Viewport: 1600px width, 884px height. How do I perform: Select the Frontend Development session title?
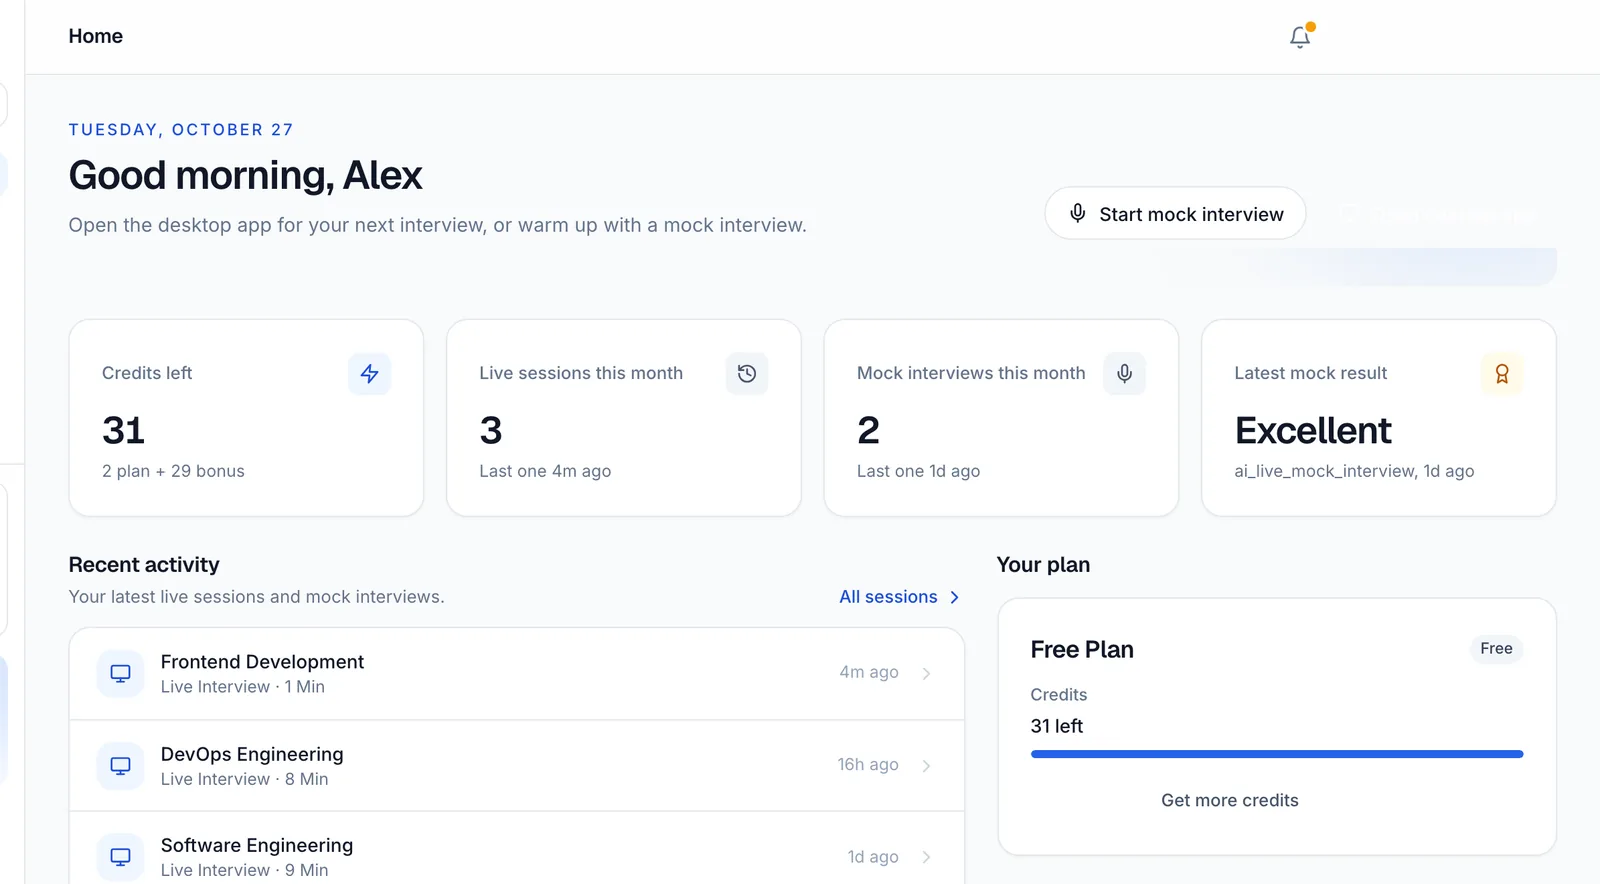(262, 662)
